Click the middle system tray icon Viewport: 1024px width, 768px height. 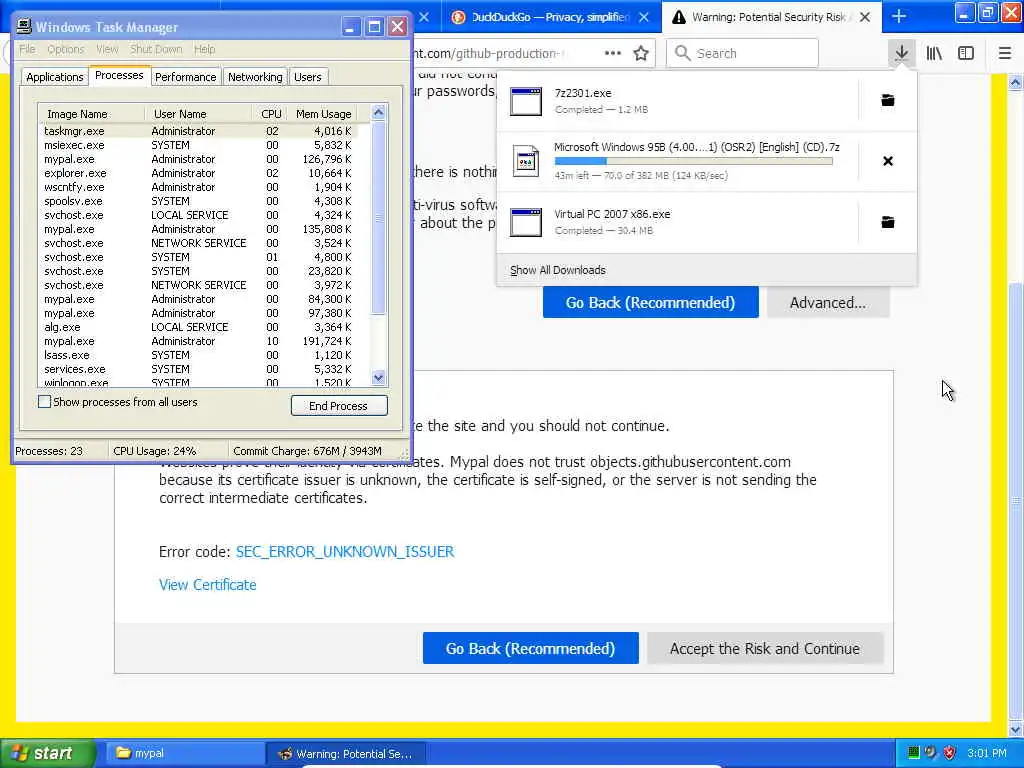tap(931, 753)
